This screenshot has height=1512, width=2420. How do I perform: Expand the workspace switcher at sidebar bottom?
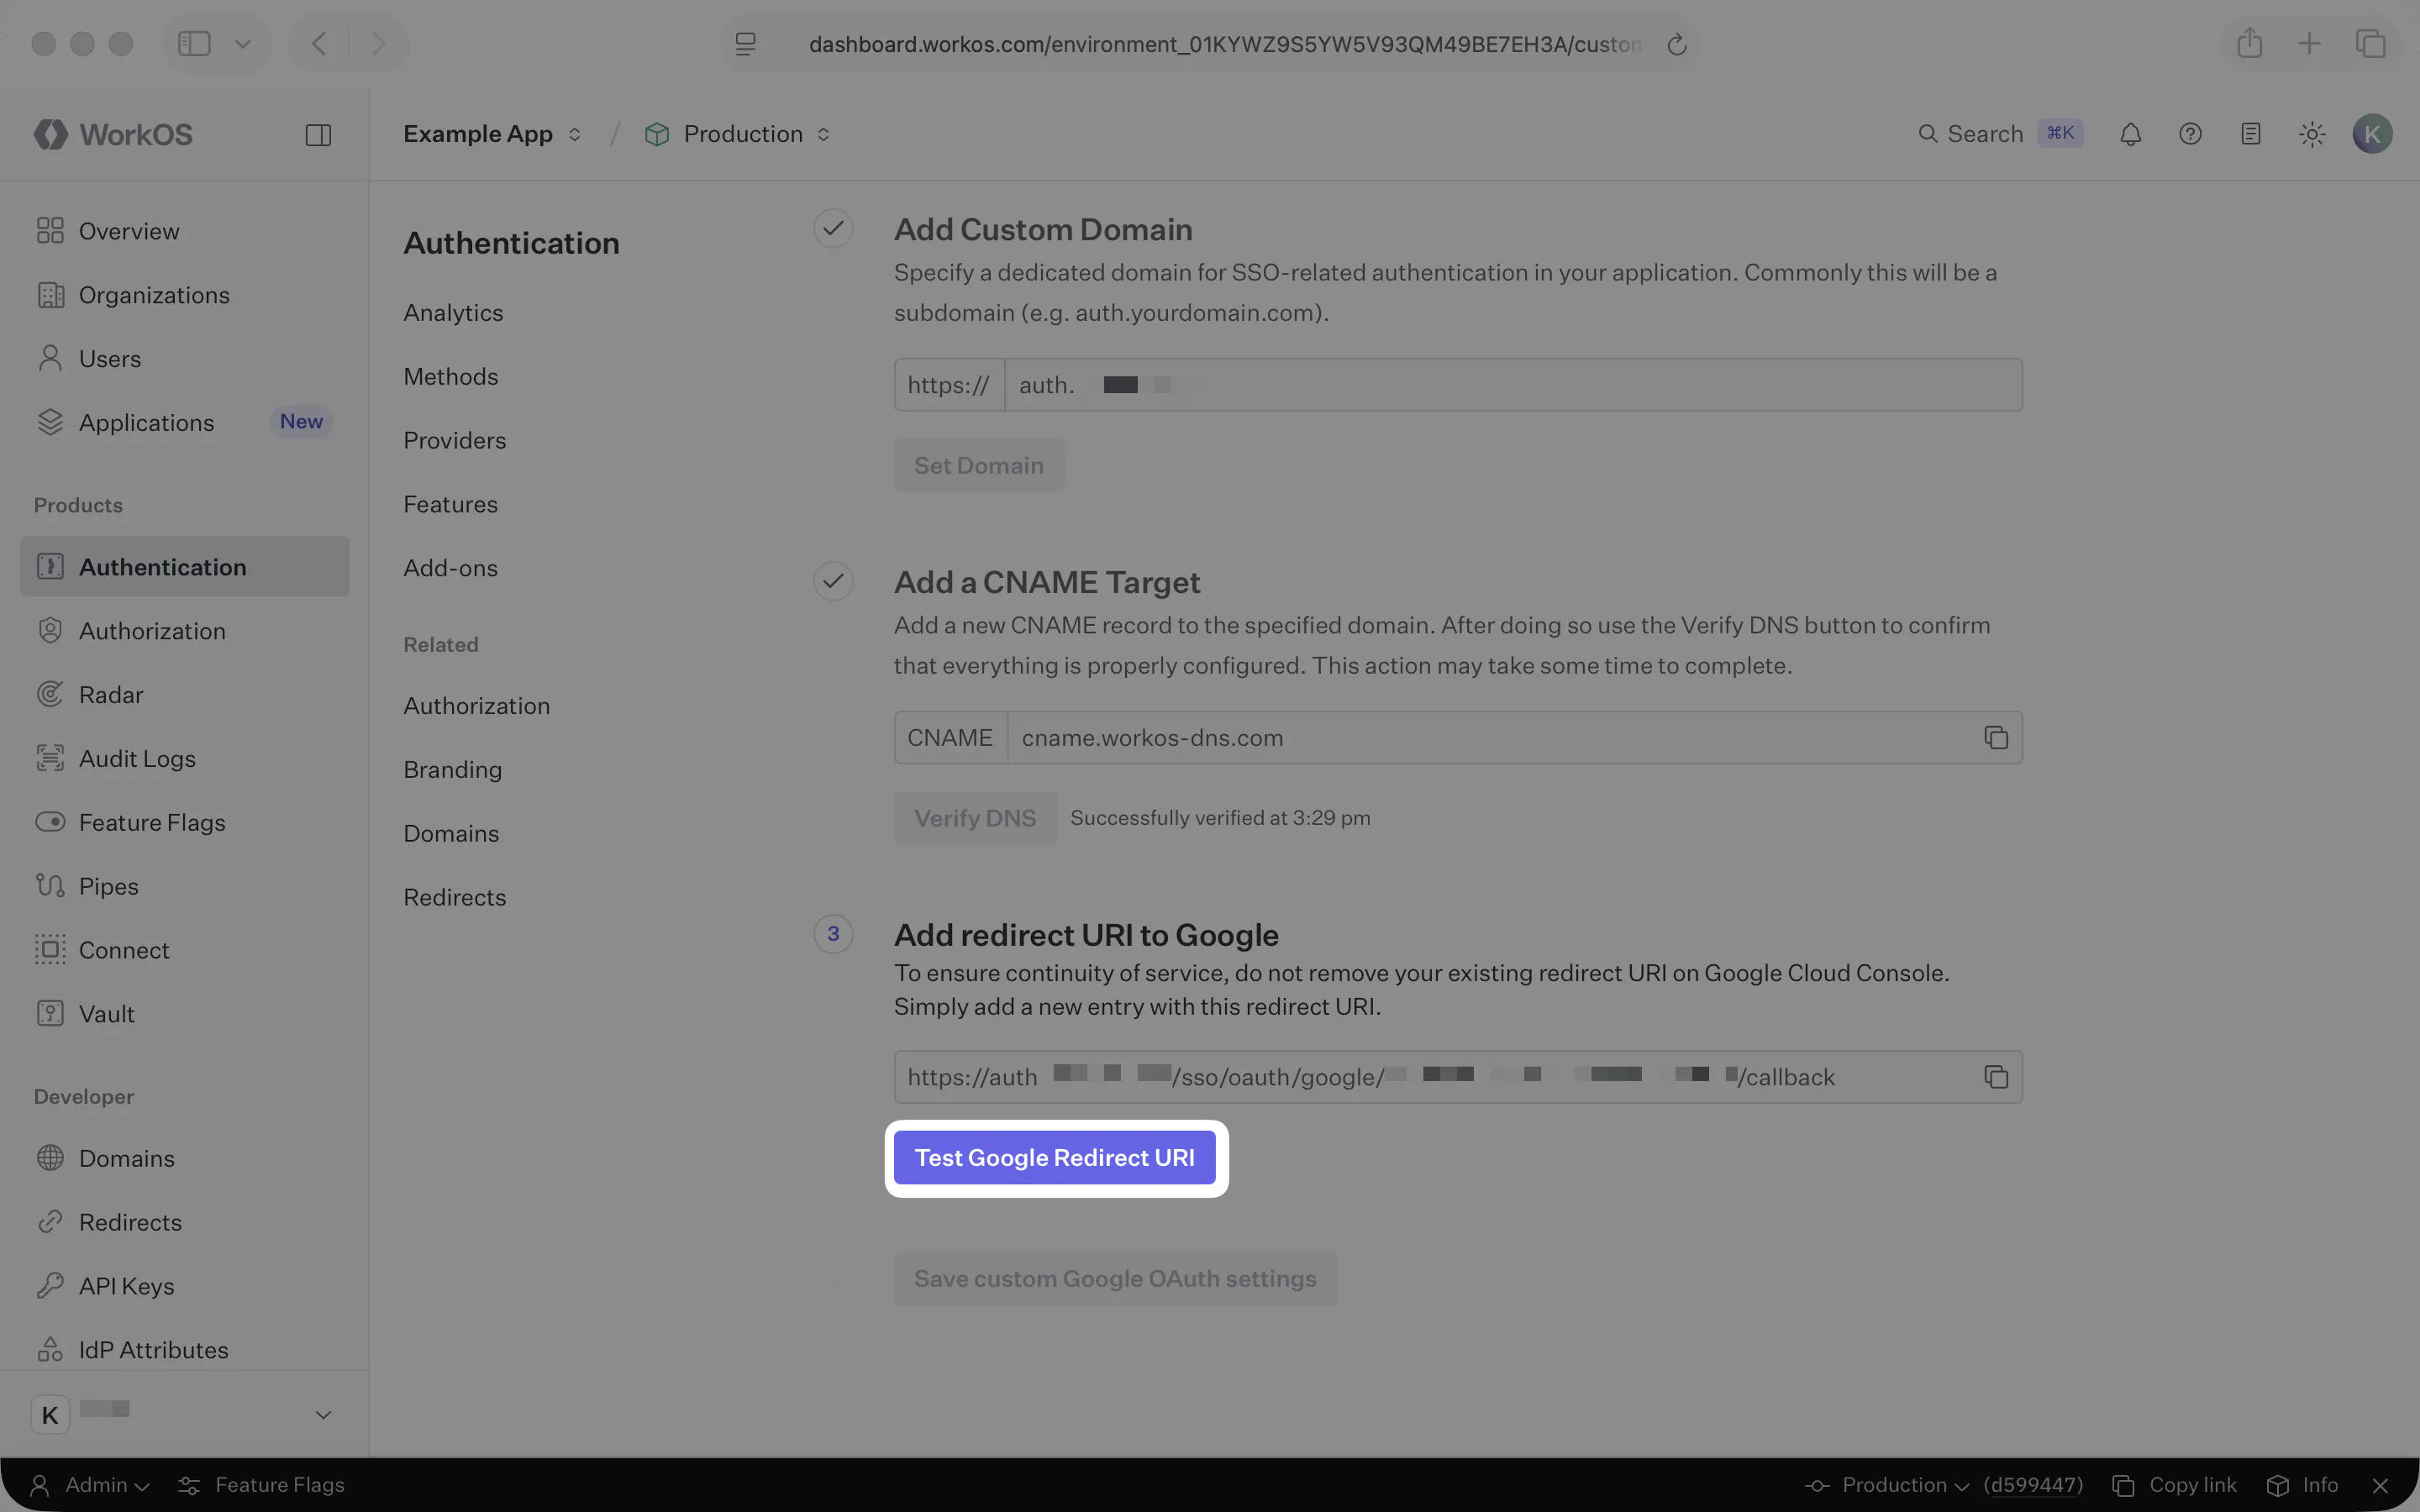point(323,1415)
